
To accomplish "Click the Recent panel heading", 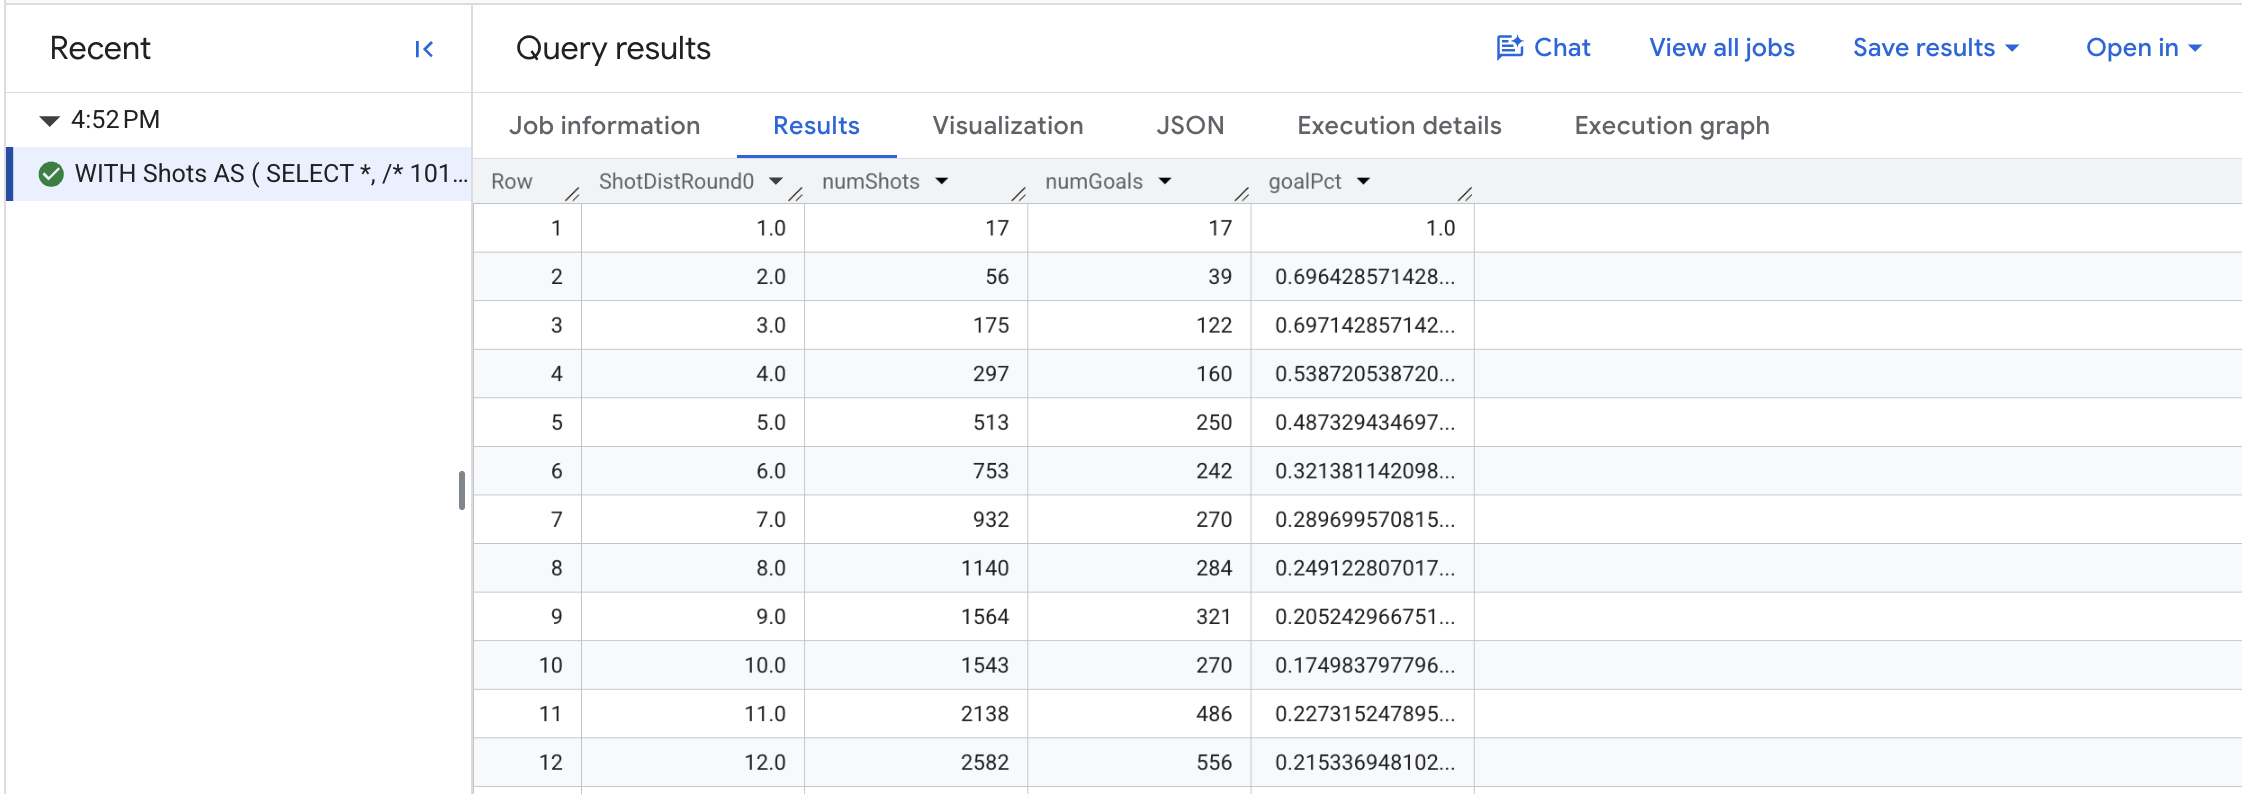I will coord(100,48).
